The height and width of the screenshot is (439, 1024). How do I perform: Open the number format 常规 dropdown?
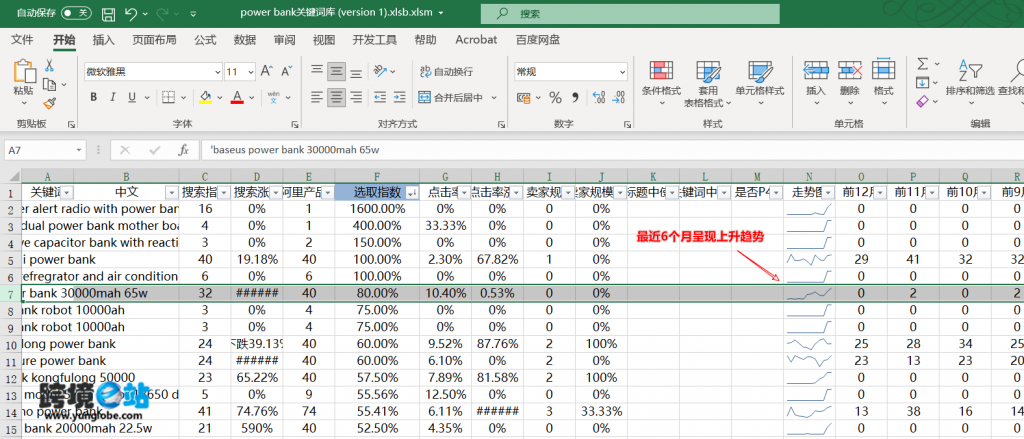pyautogui.click(x=622, y=72)
